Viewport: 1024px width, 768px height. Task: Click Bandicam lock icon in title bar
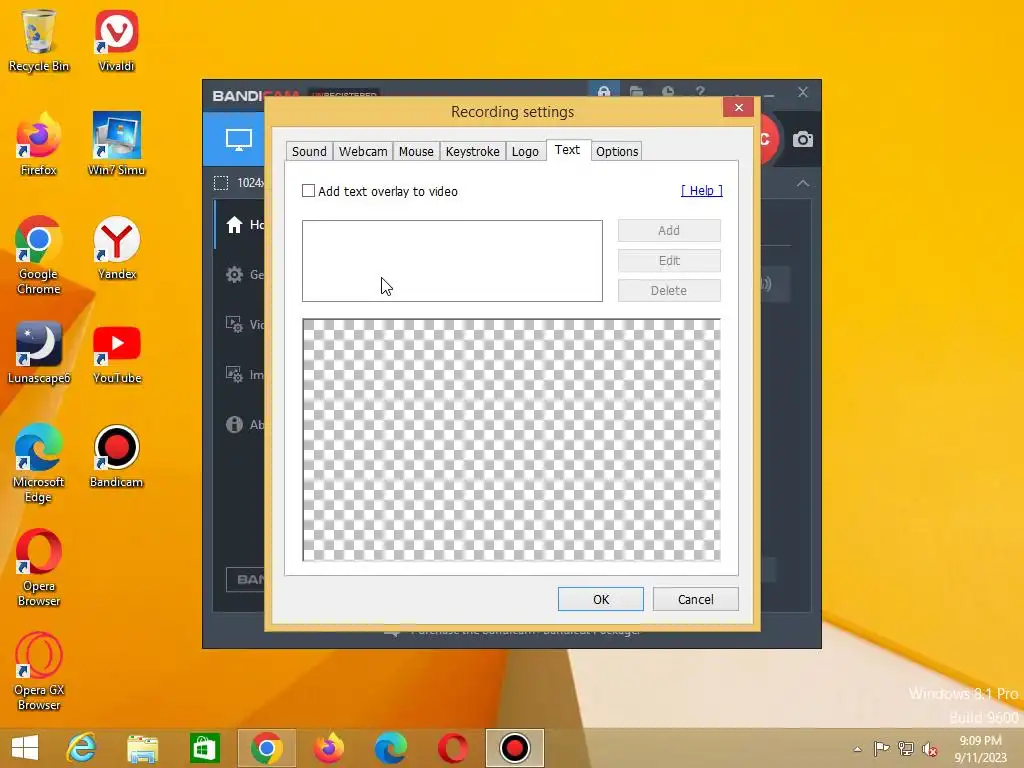pos(603,91)
